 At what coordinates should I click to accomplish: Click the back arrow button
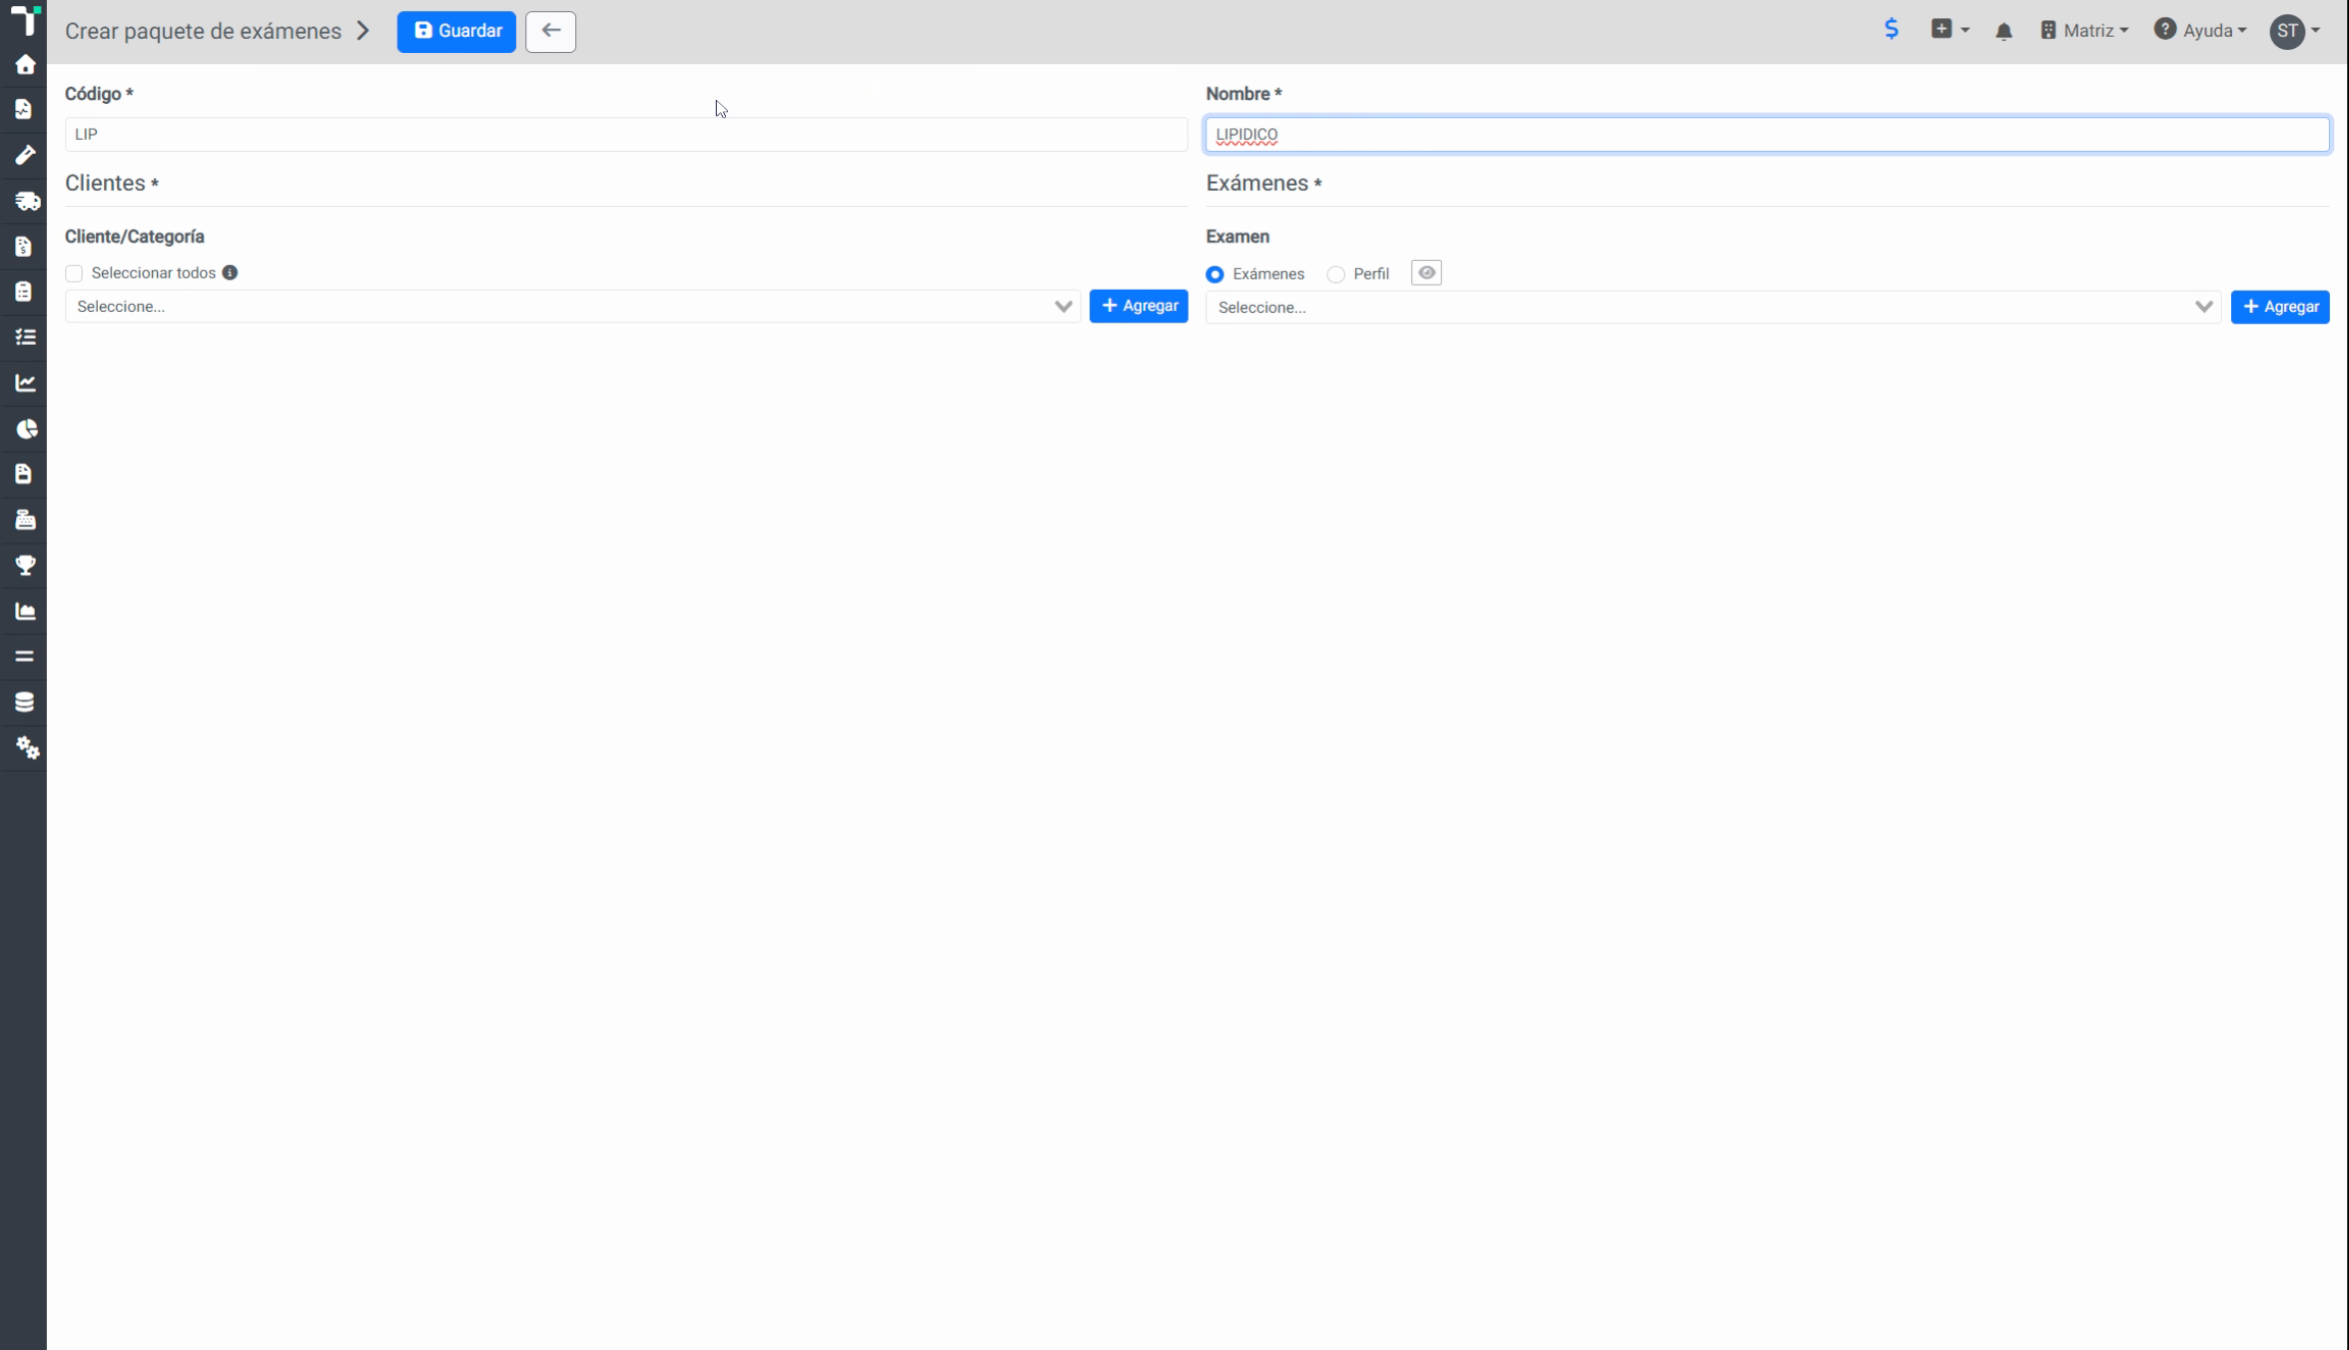(550, 31)
